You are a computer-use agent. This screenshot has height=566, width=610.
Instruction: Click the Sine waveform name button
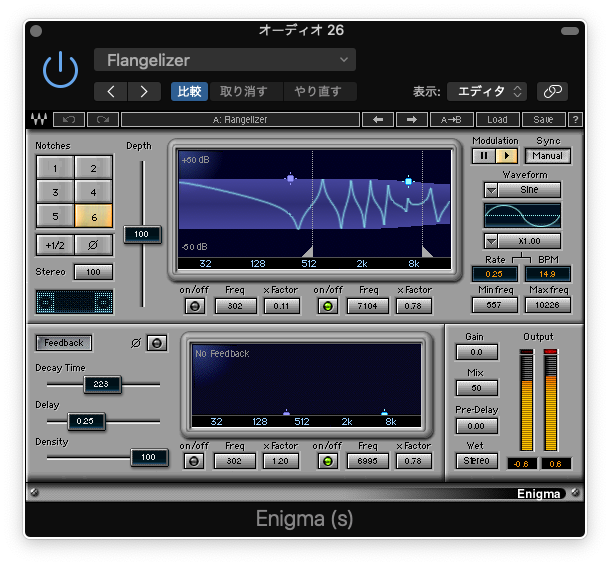pos(529,190)
